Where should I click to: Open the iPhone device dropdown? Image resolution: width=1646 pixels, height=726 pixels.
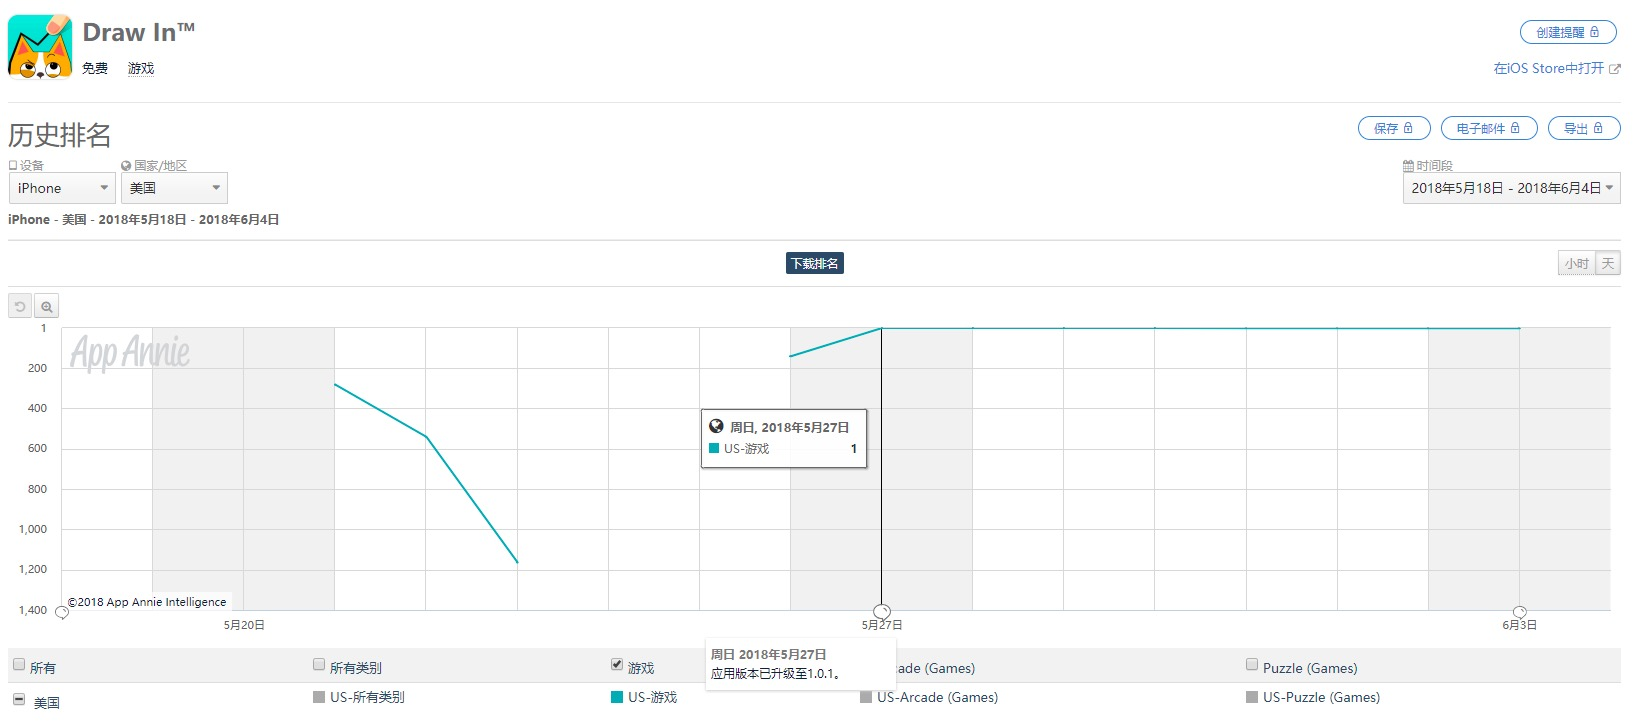click(x=62, y=188)
